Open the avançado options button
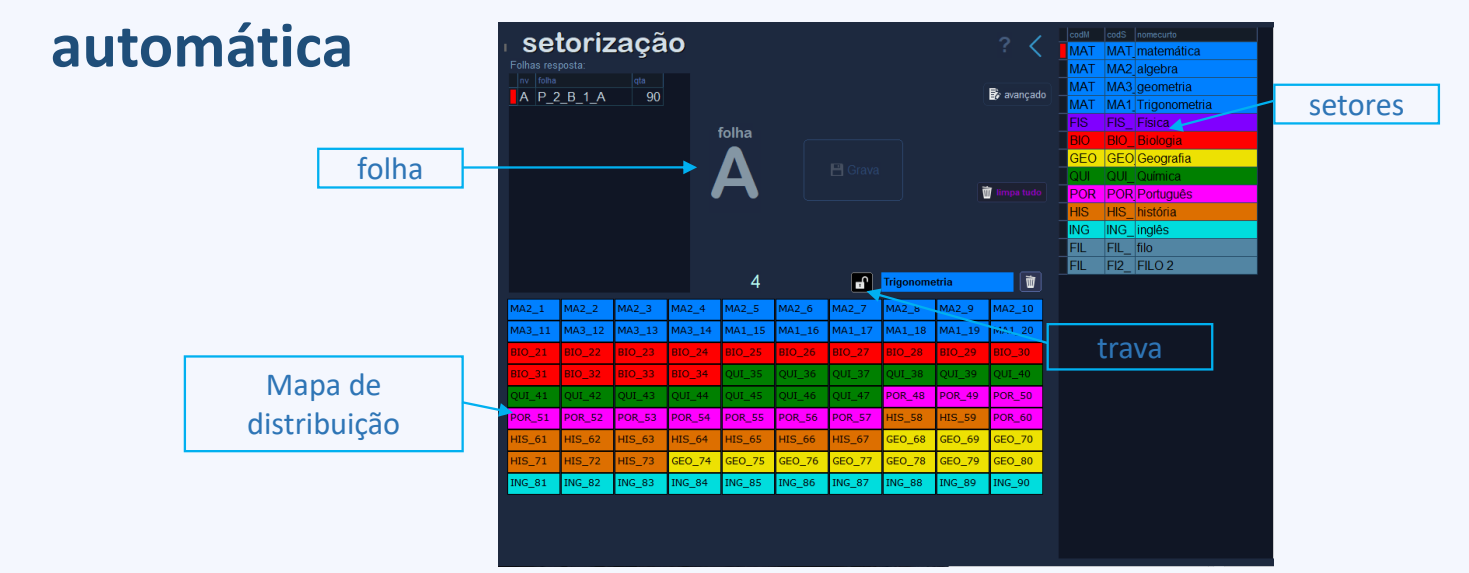The width and height of the screenshot is (1469, 573). point(1016,95)
